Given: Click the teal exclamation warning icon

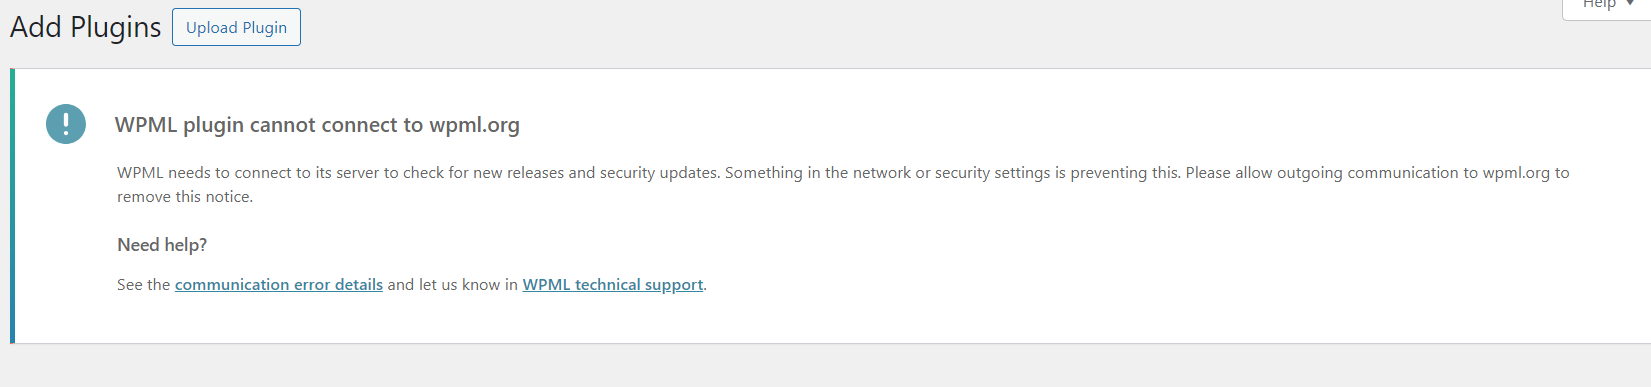Looking at the screenshot, I should click(x=66, y=124).
